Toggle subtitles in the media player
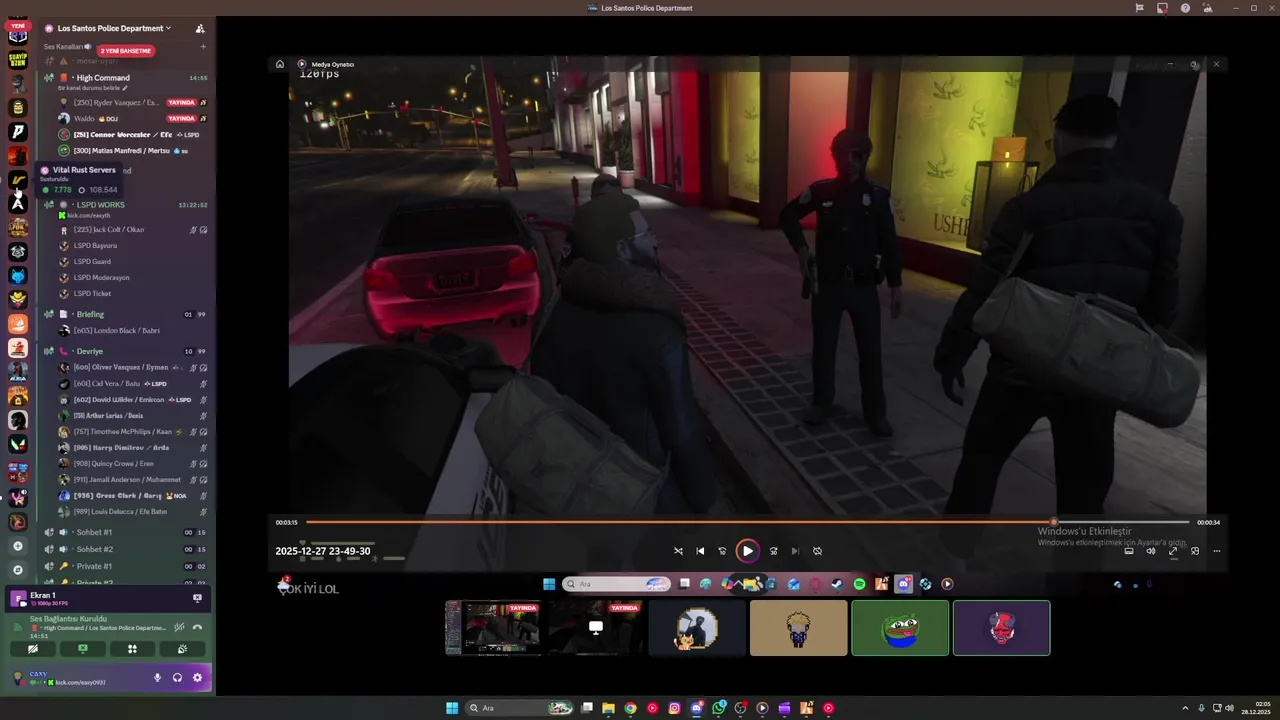The width and height of the screenshot is (1280, 720). (x=1129, y=551)
